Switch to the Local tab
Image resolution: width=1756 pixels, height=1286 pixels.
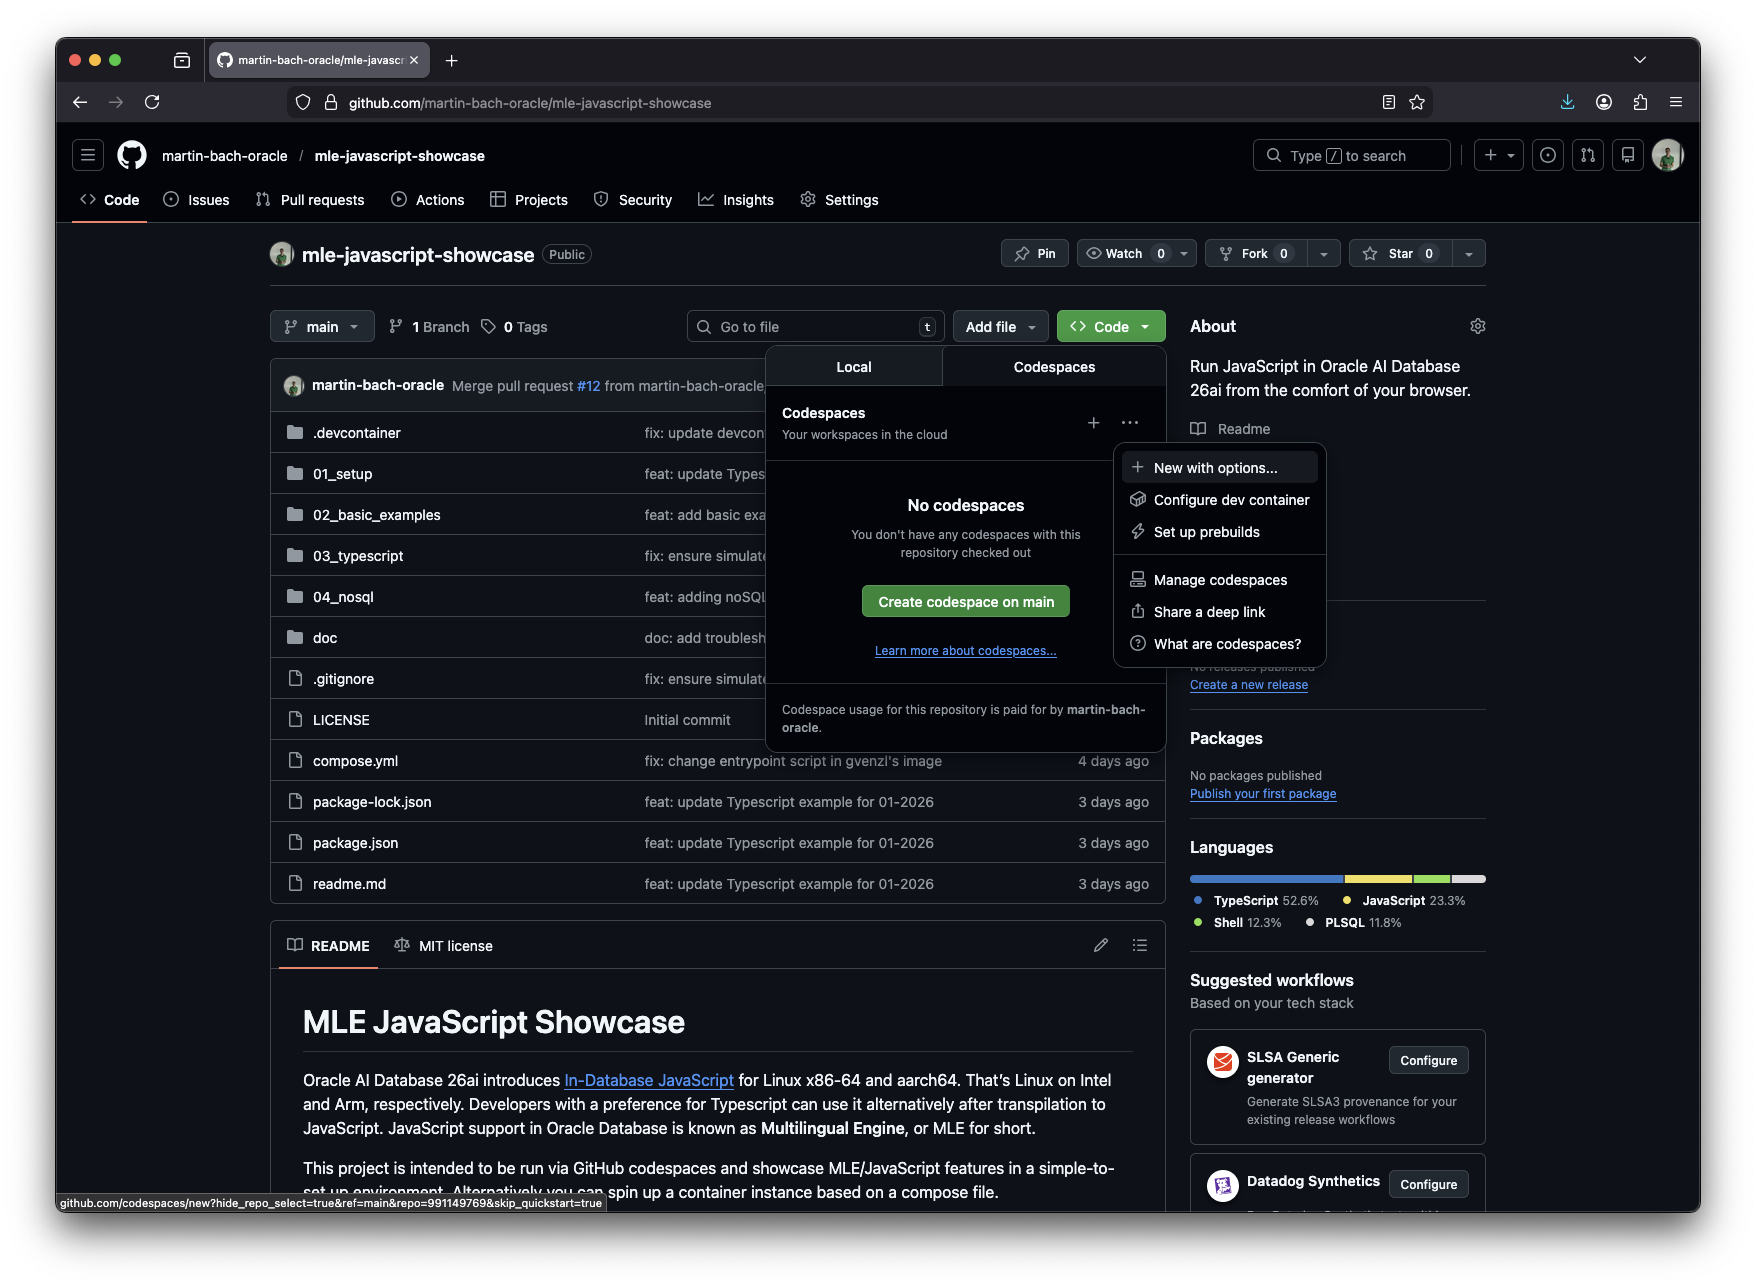853,367
